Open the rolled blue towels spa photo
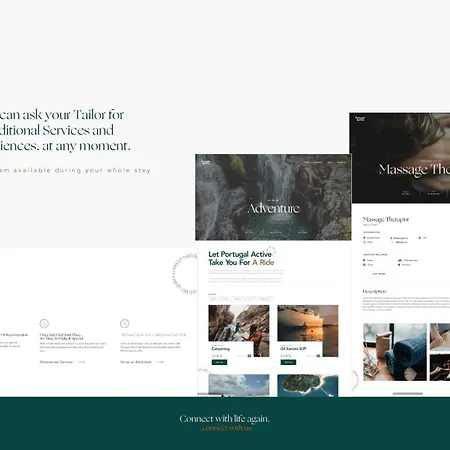The image size is (450, 450). point(395,352)
